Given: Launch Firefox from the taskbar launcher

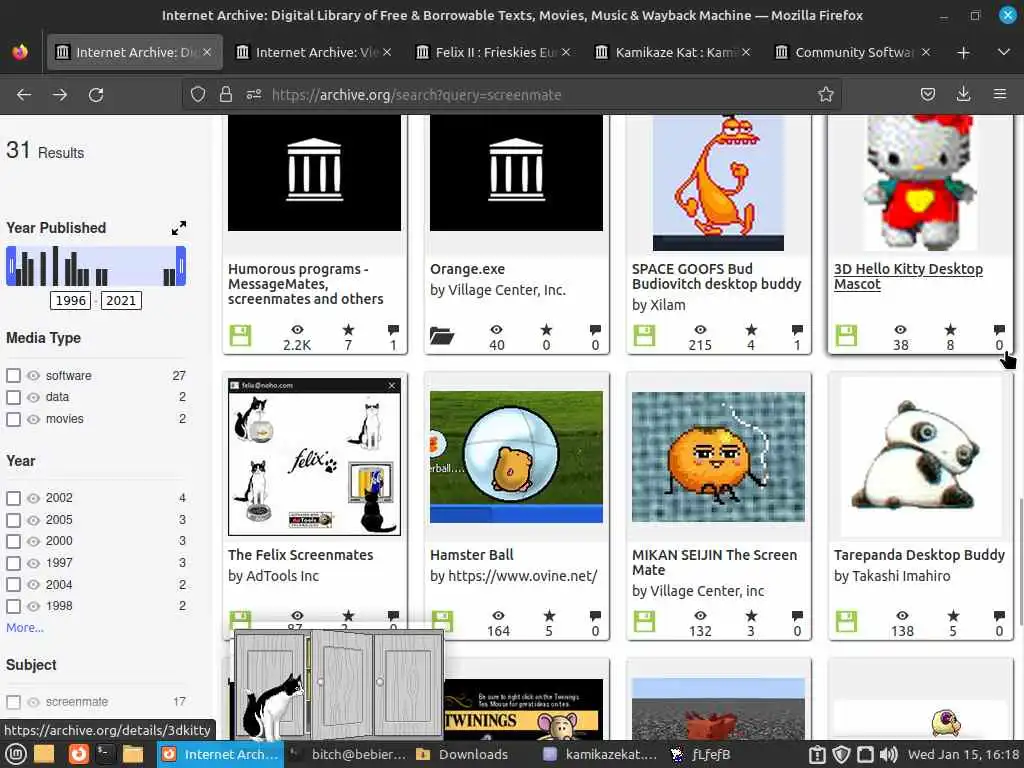Looking at the screenshot, I should (78, 754).
